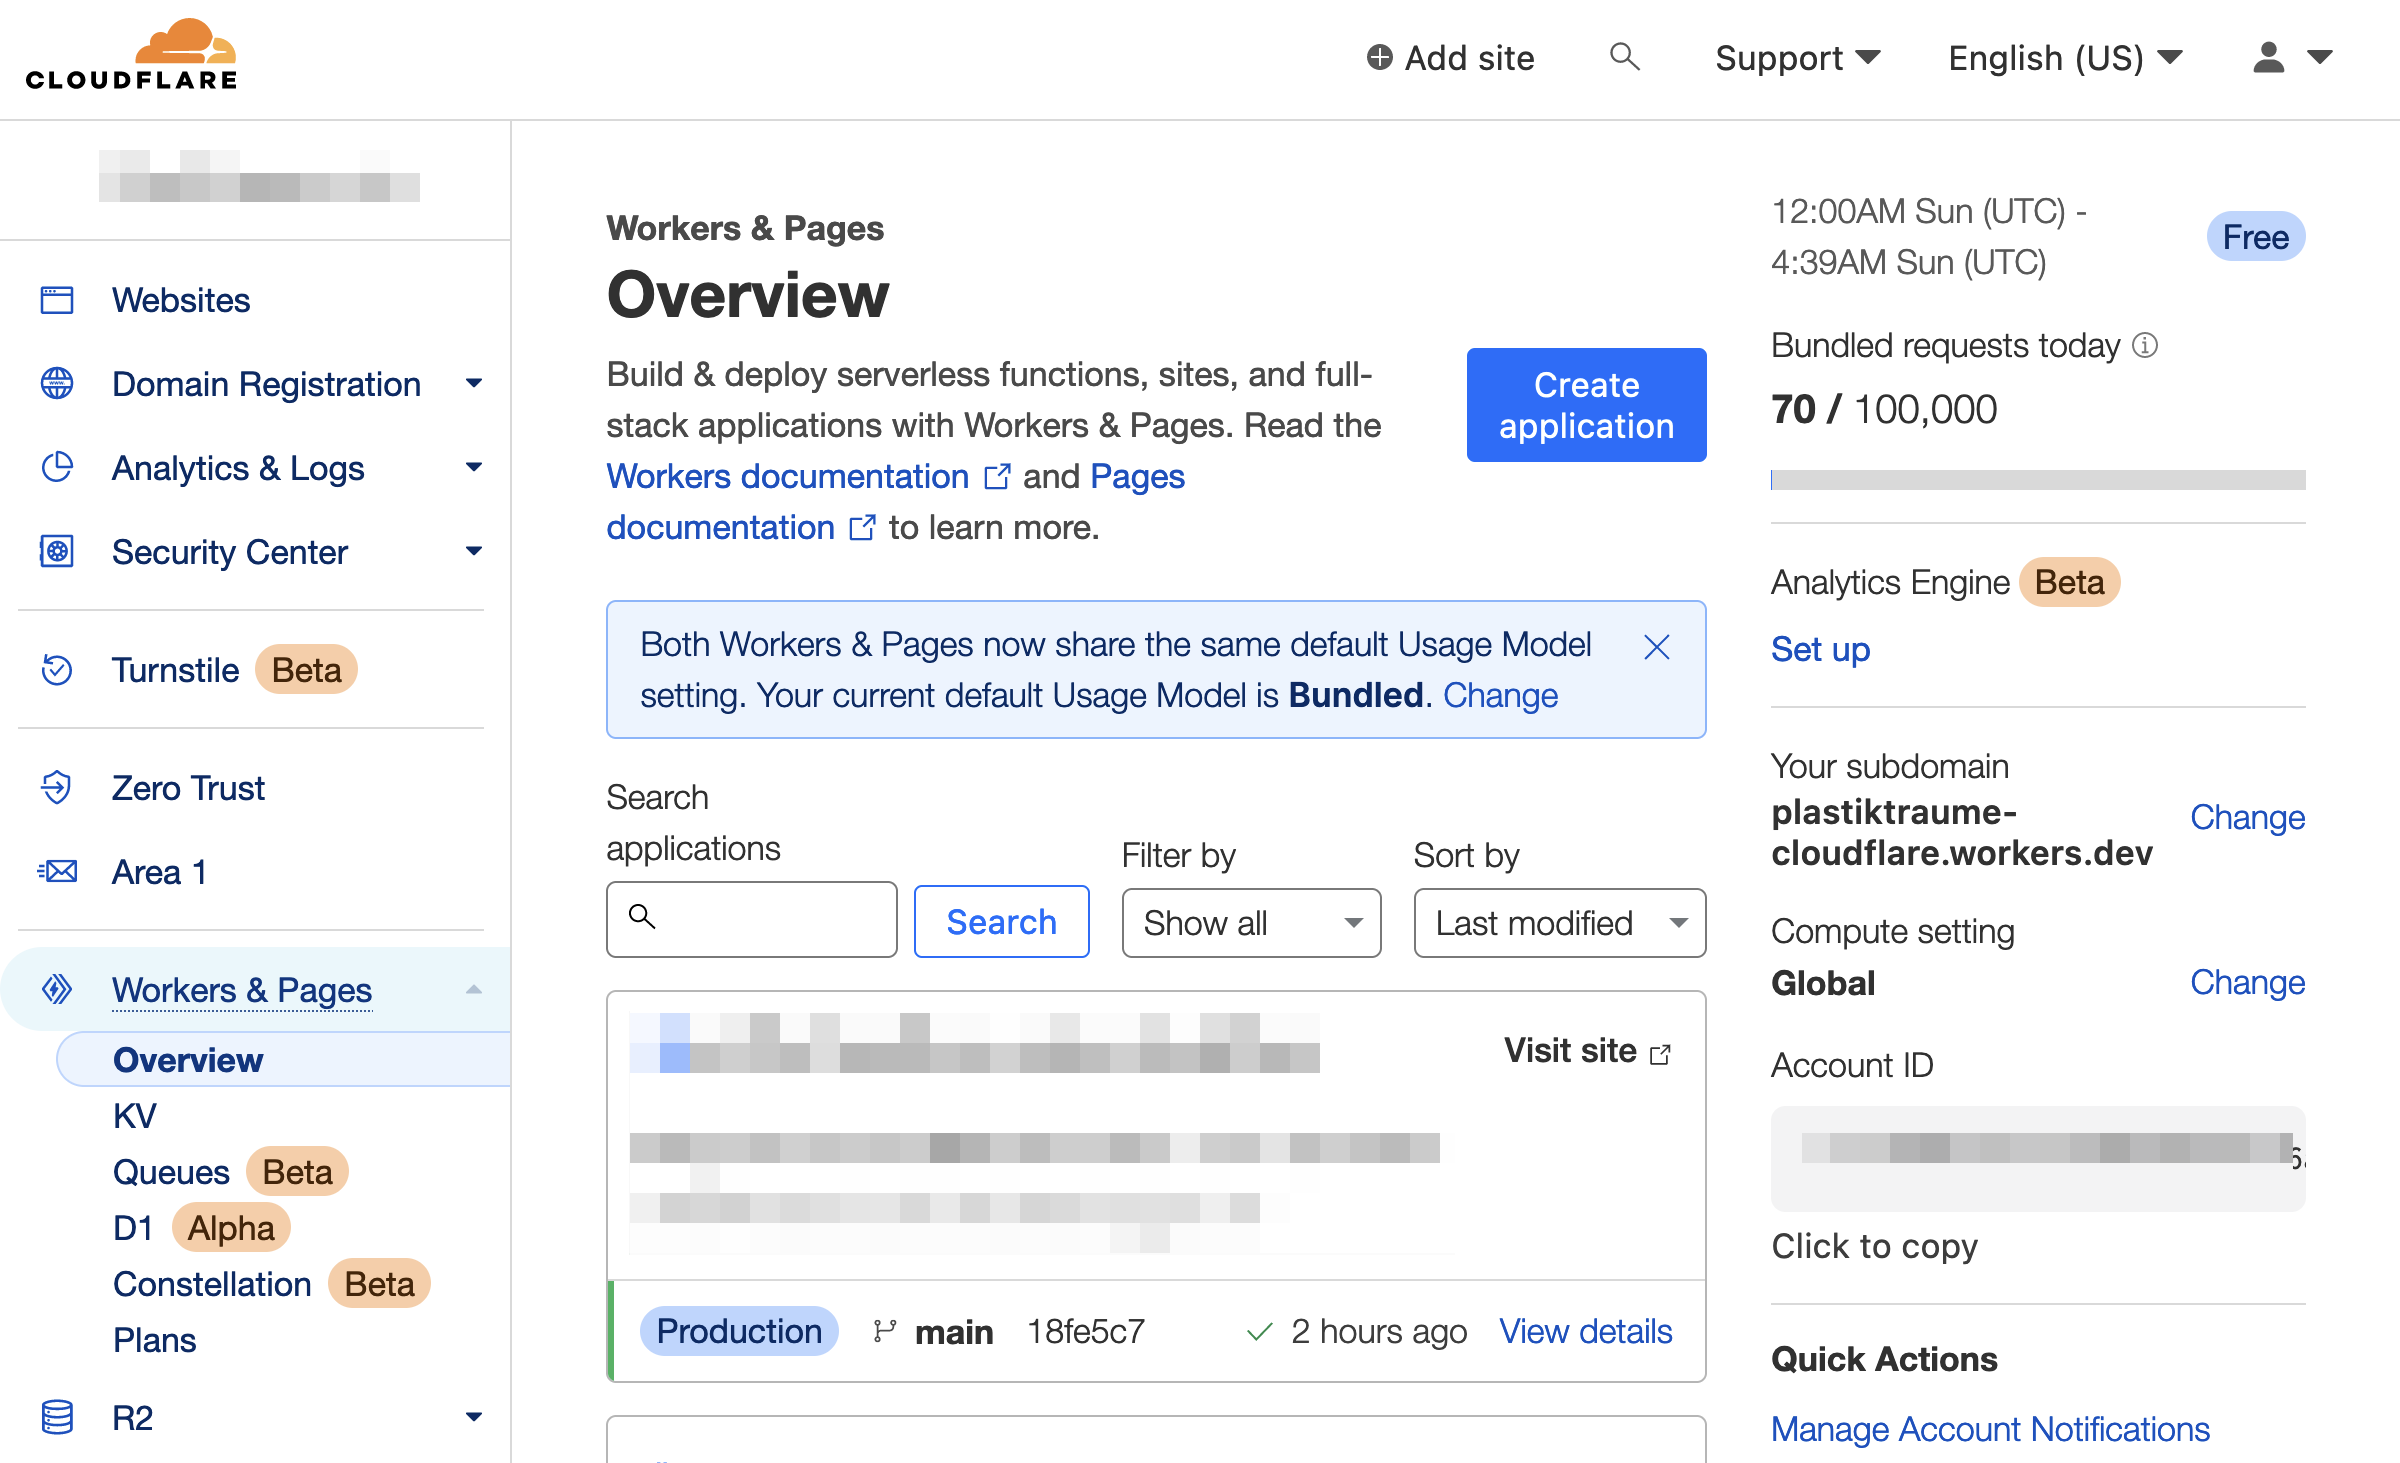This screenshot has width=2400, height=1463.
Task: Dismiss the Usage Model notice banner
Action: 1657,647
